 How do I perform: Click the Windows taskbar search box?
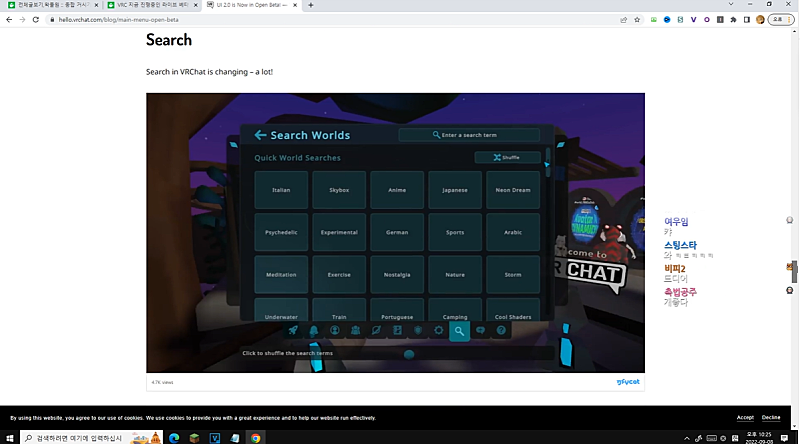pyautogui.click(x=91, y=438)
